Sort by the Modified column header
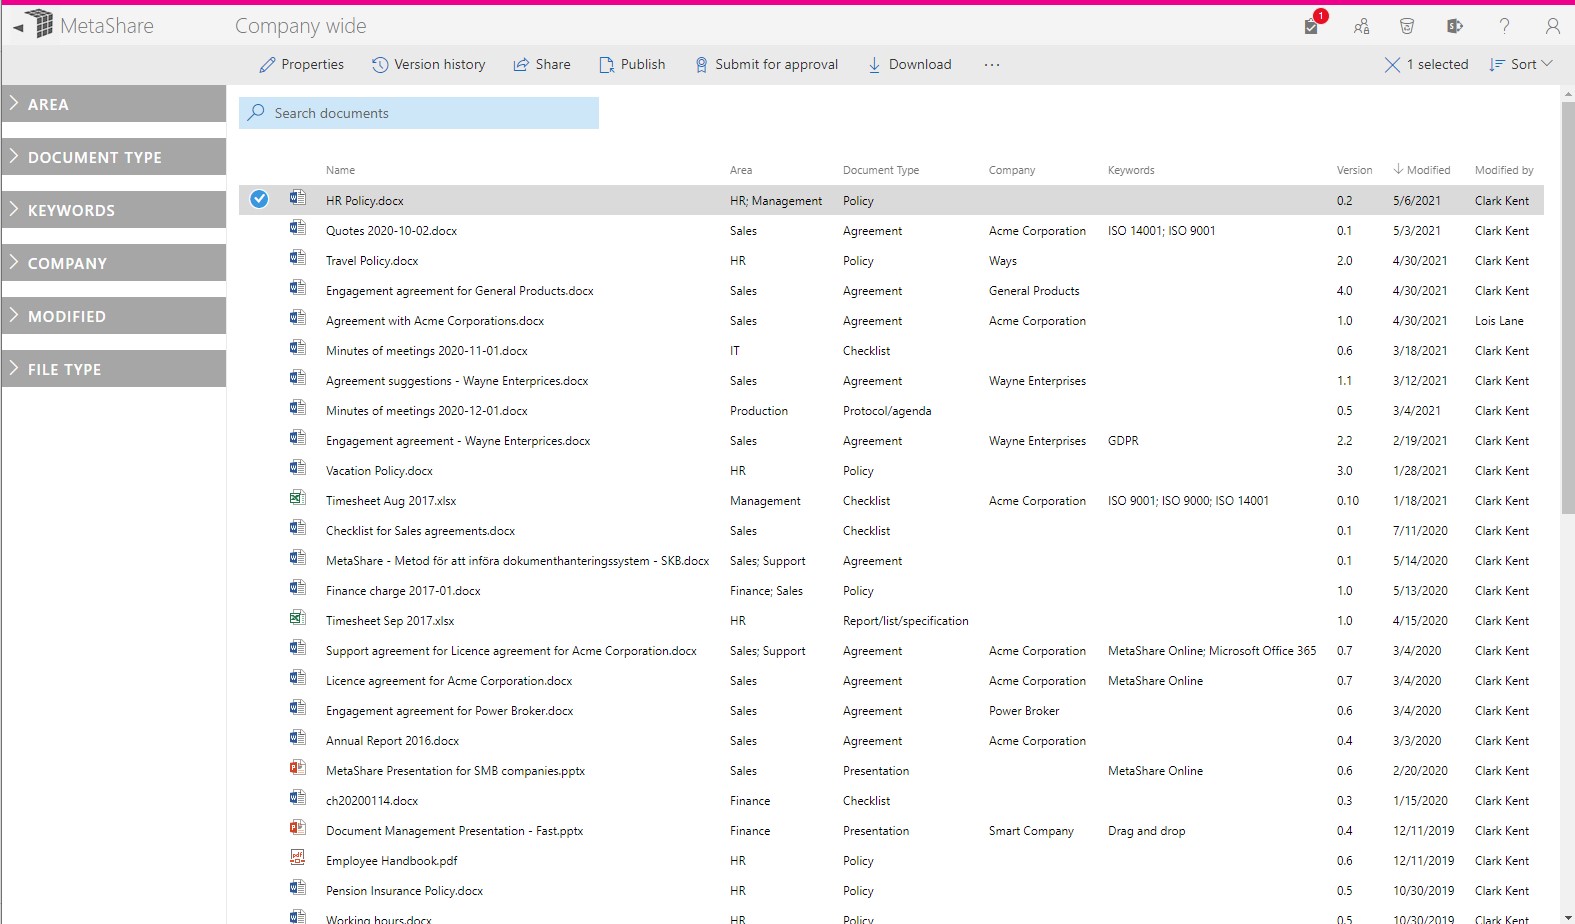 click(x=1421, y=170)
